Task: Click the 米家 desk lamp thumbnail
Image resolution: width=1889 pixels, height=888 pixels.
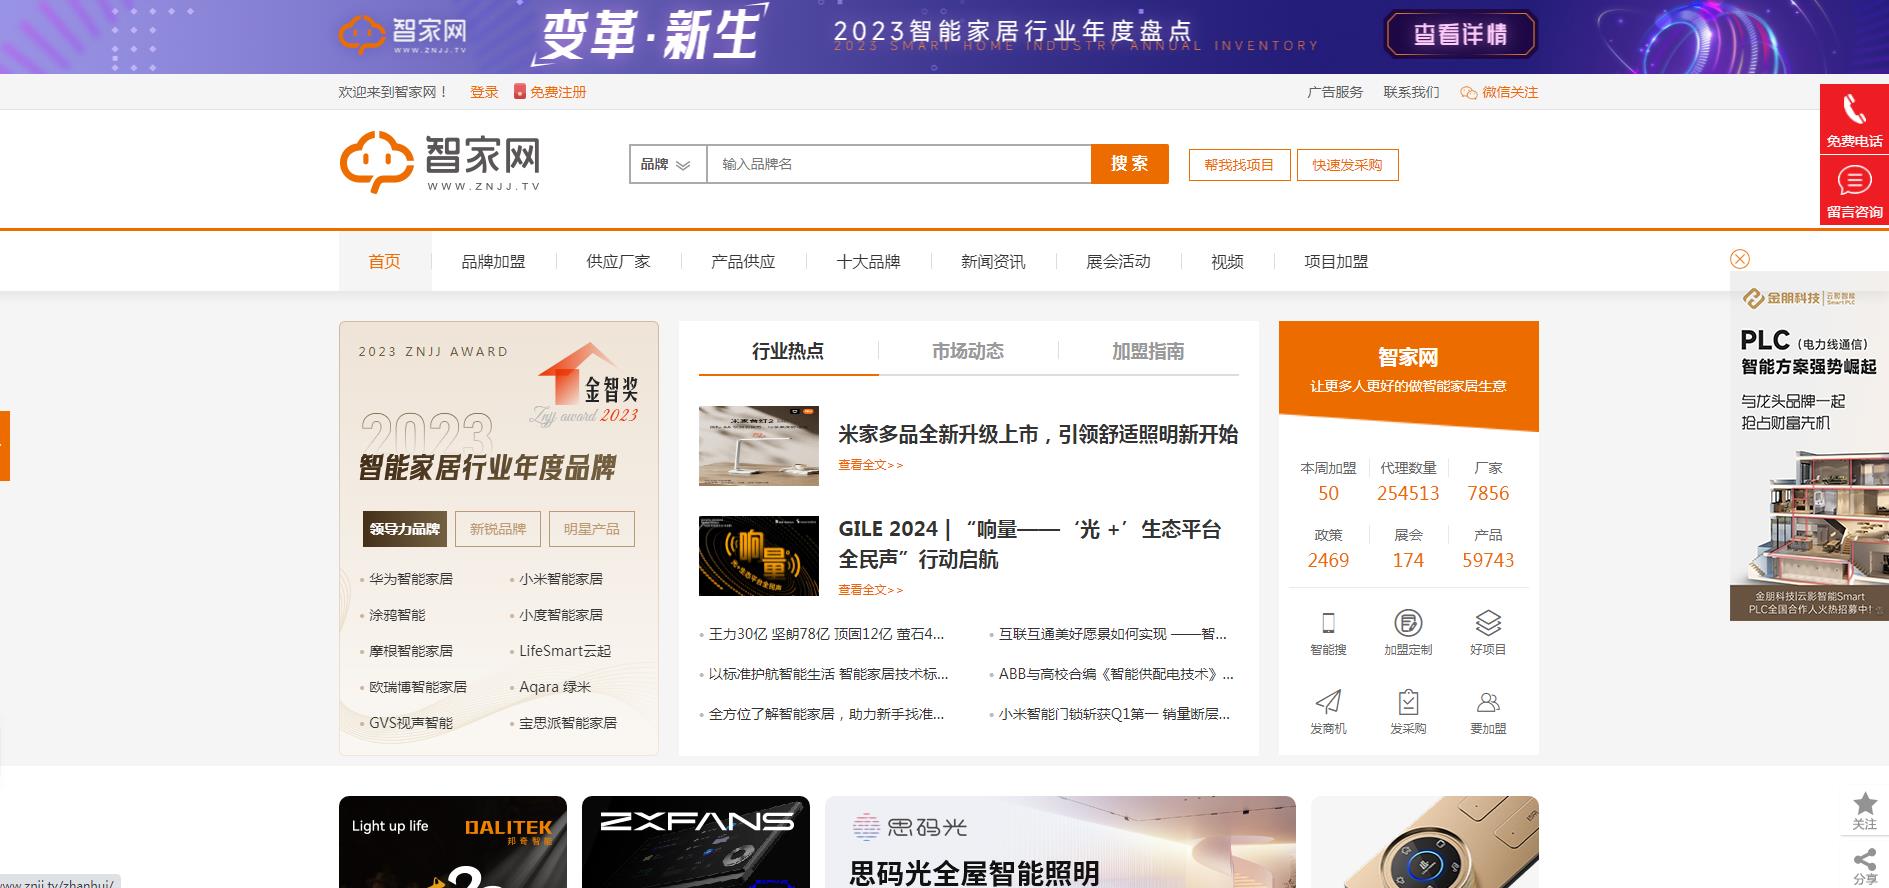Action: (x=759, y=446)
